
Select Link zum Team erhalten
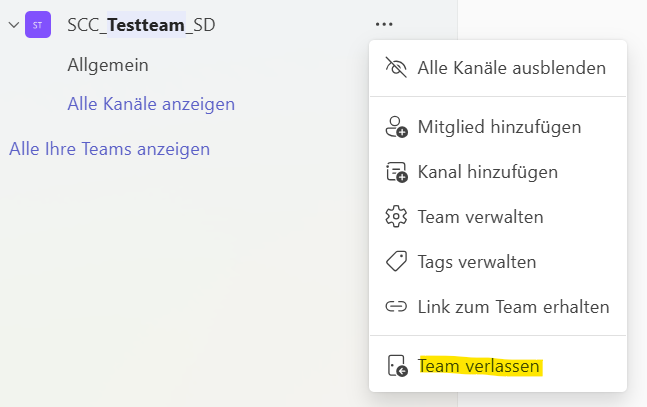[x=513, y=307]
